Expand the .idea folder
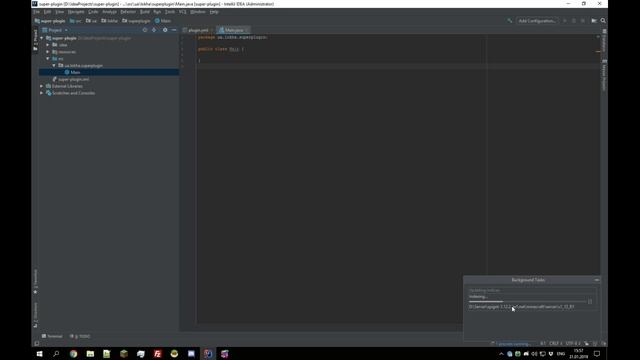Screen dimensions: 640x360 pos(48,45)
